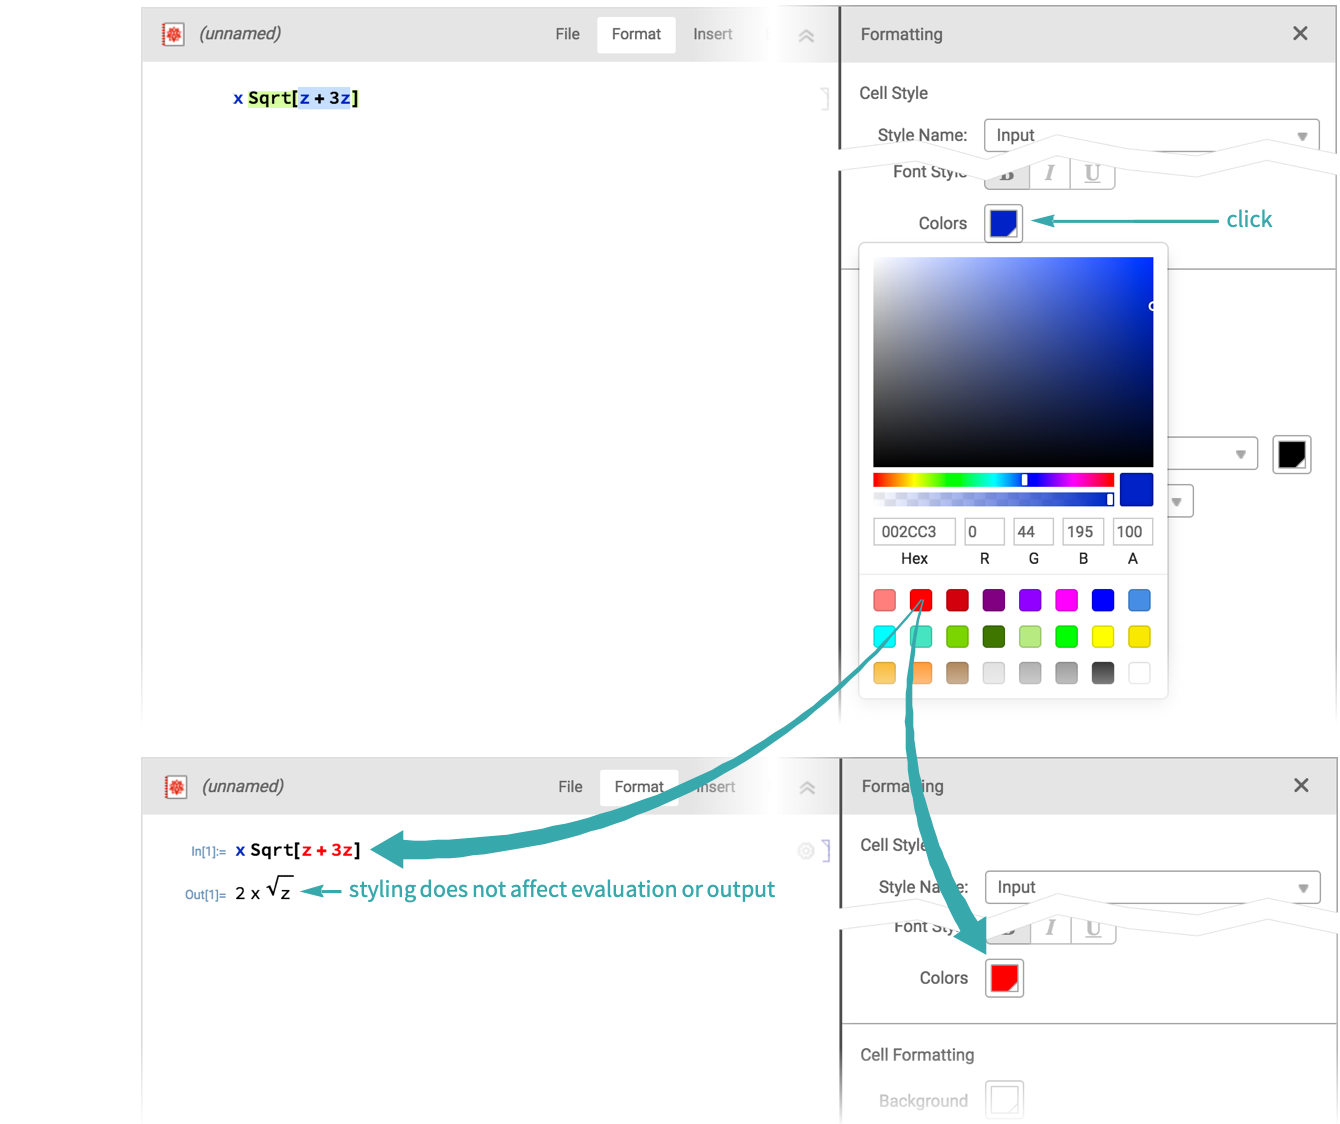The height and width of the screenshot is (1124, 1340).
Task: Click the faded Background color swatch
Action: (x=1004, y=1100)
